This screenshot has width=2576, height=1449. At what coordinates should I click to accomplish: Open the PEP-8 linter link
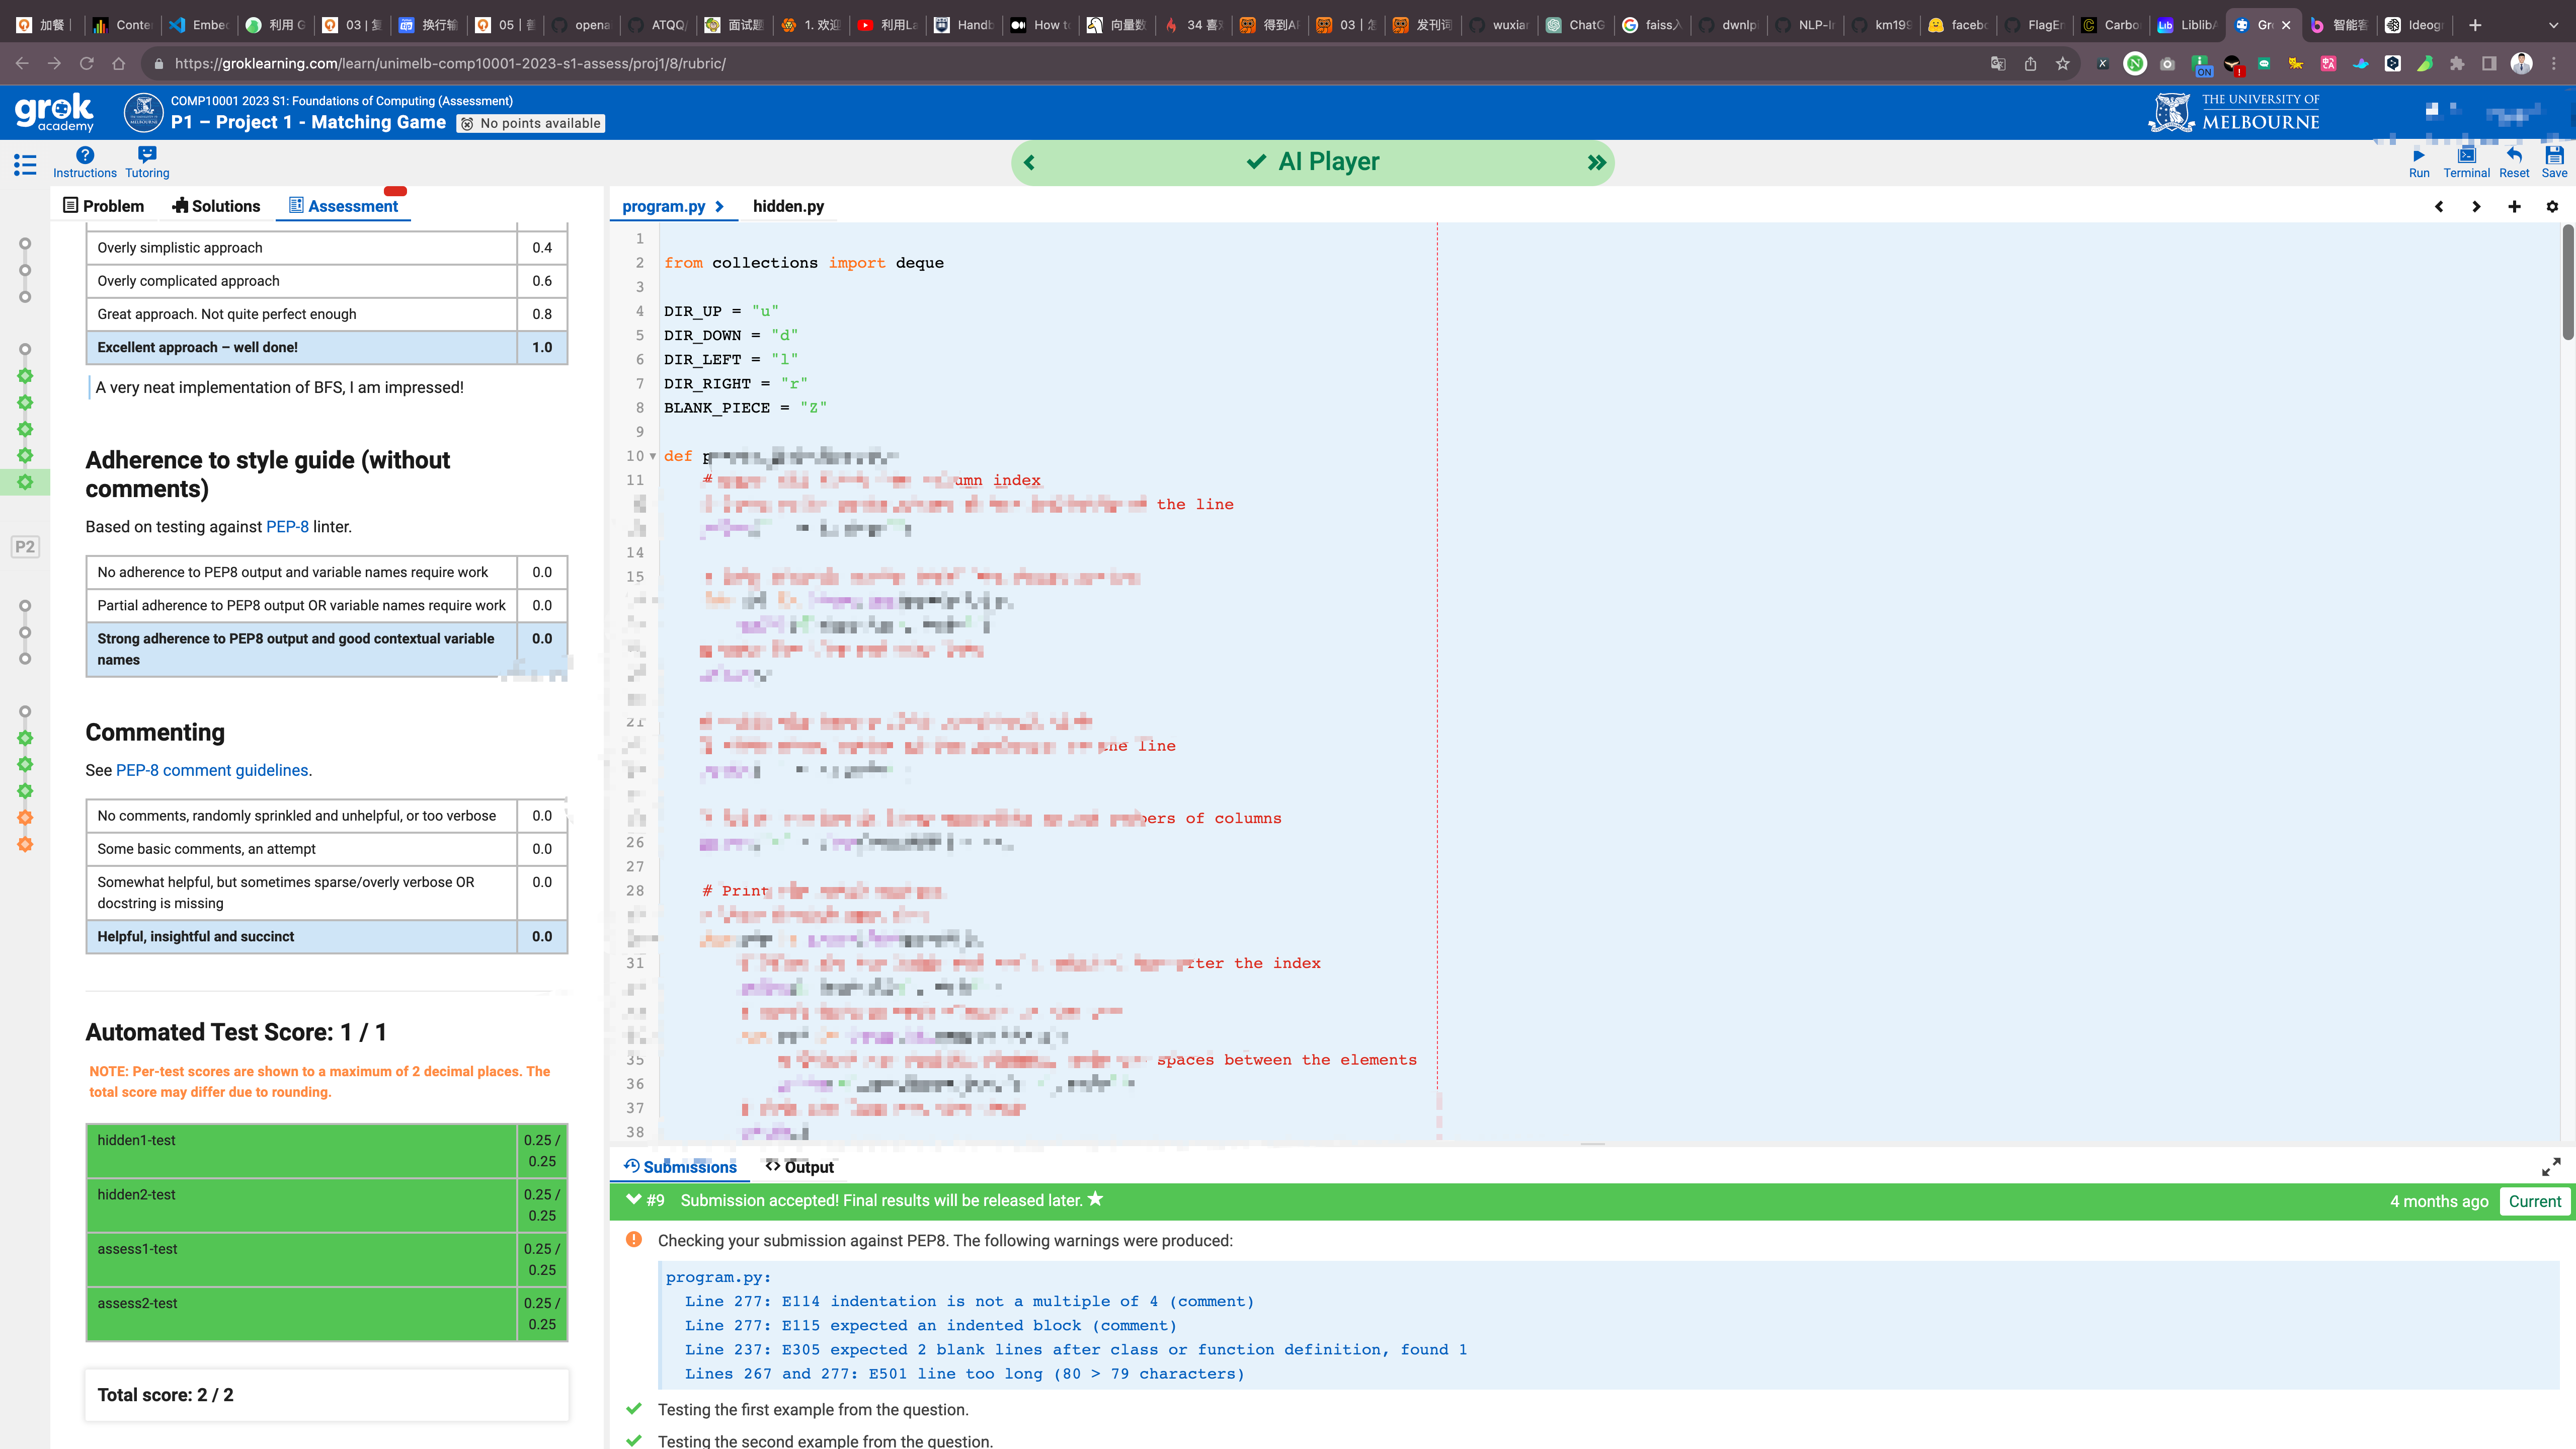287,527
